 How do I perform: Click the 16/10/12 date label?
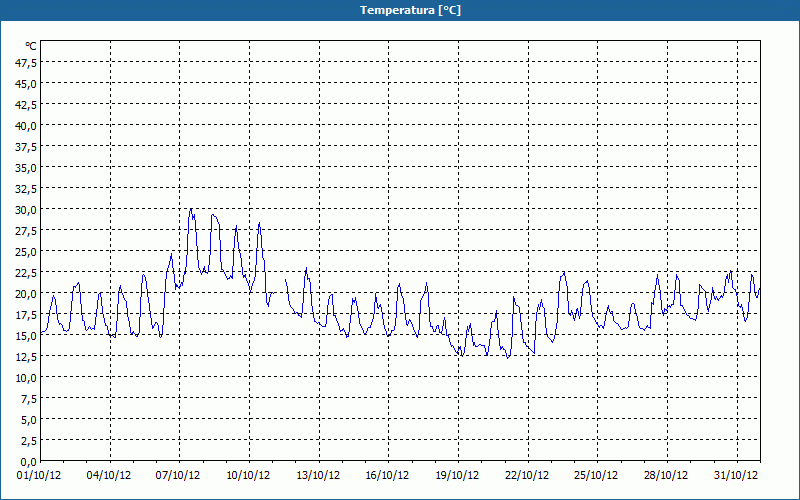tap(387, 476)
